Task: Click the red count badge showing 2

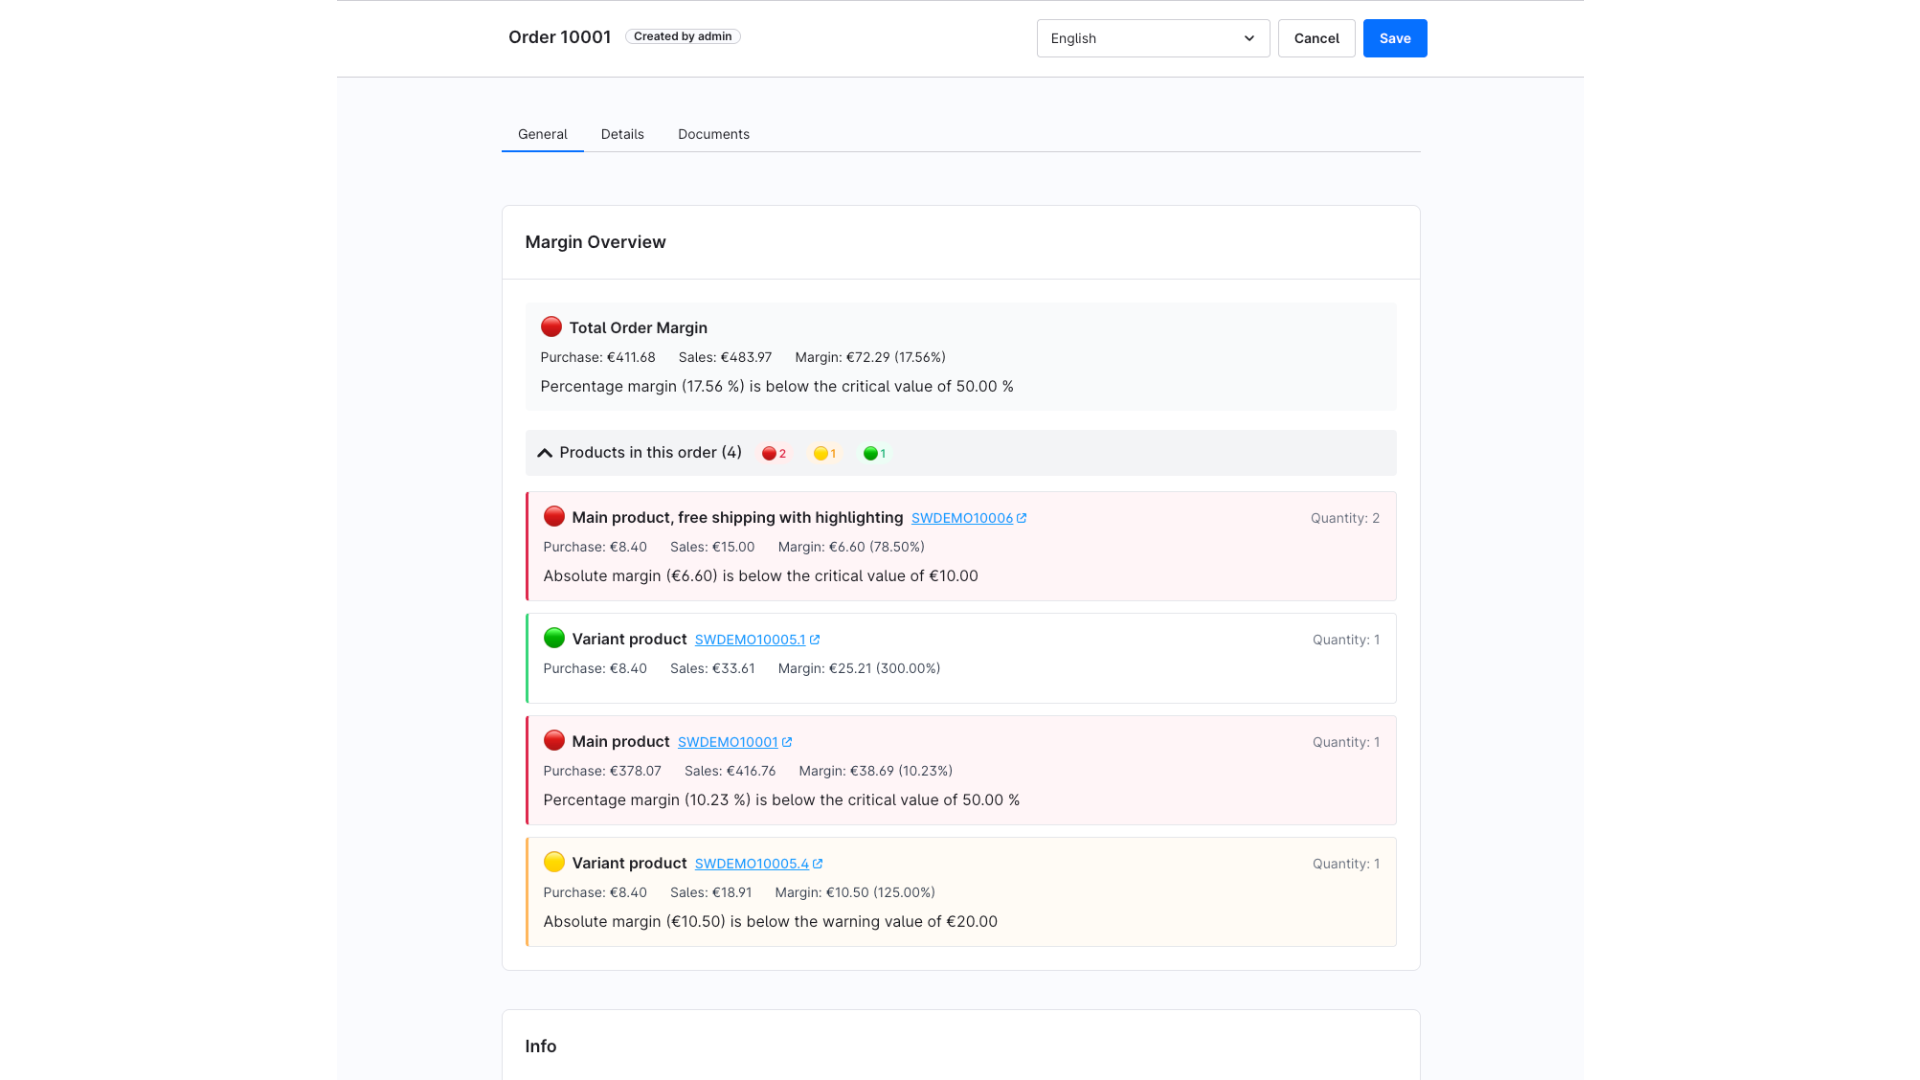Action: (774, 454)
